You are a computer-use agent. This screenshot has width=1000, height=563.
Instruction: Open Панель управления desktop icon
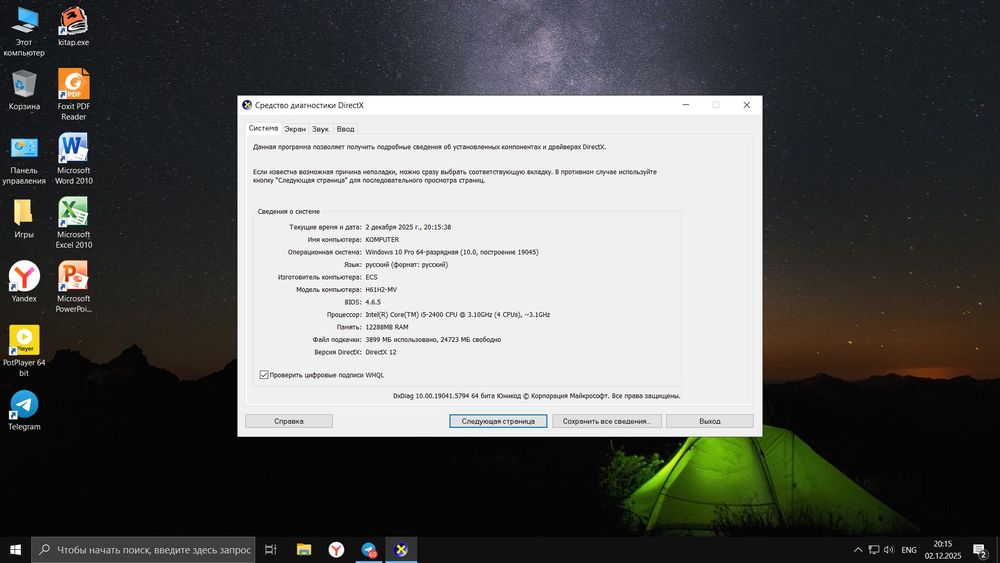click(24, 159)
